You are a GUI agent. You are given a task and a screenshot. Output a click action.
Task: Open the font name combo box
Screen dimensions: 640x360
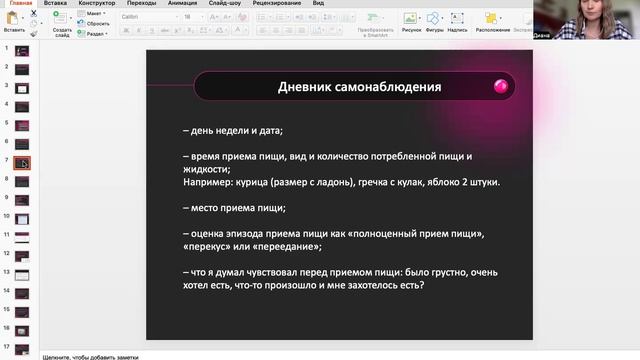coord(150,17)
